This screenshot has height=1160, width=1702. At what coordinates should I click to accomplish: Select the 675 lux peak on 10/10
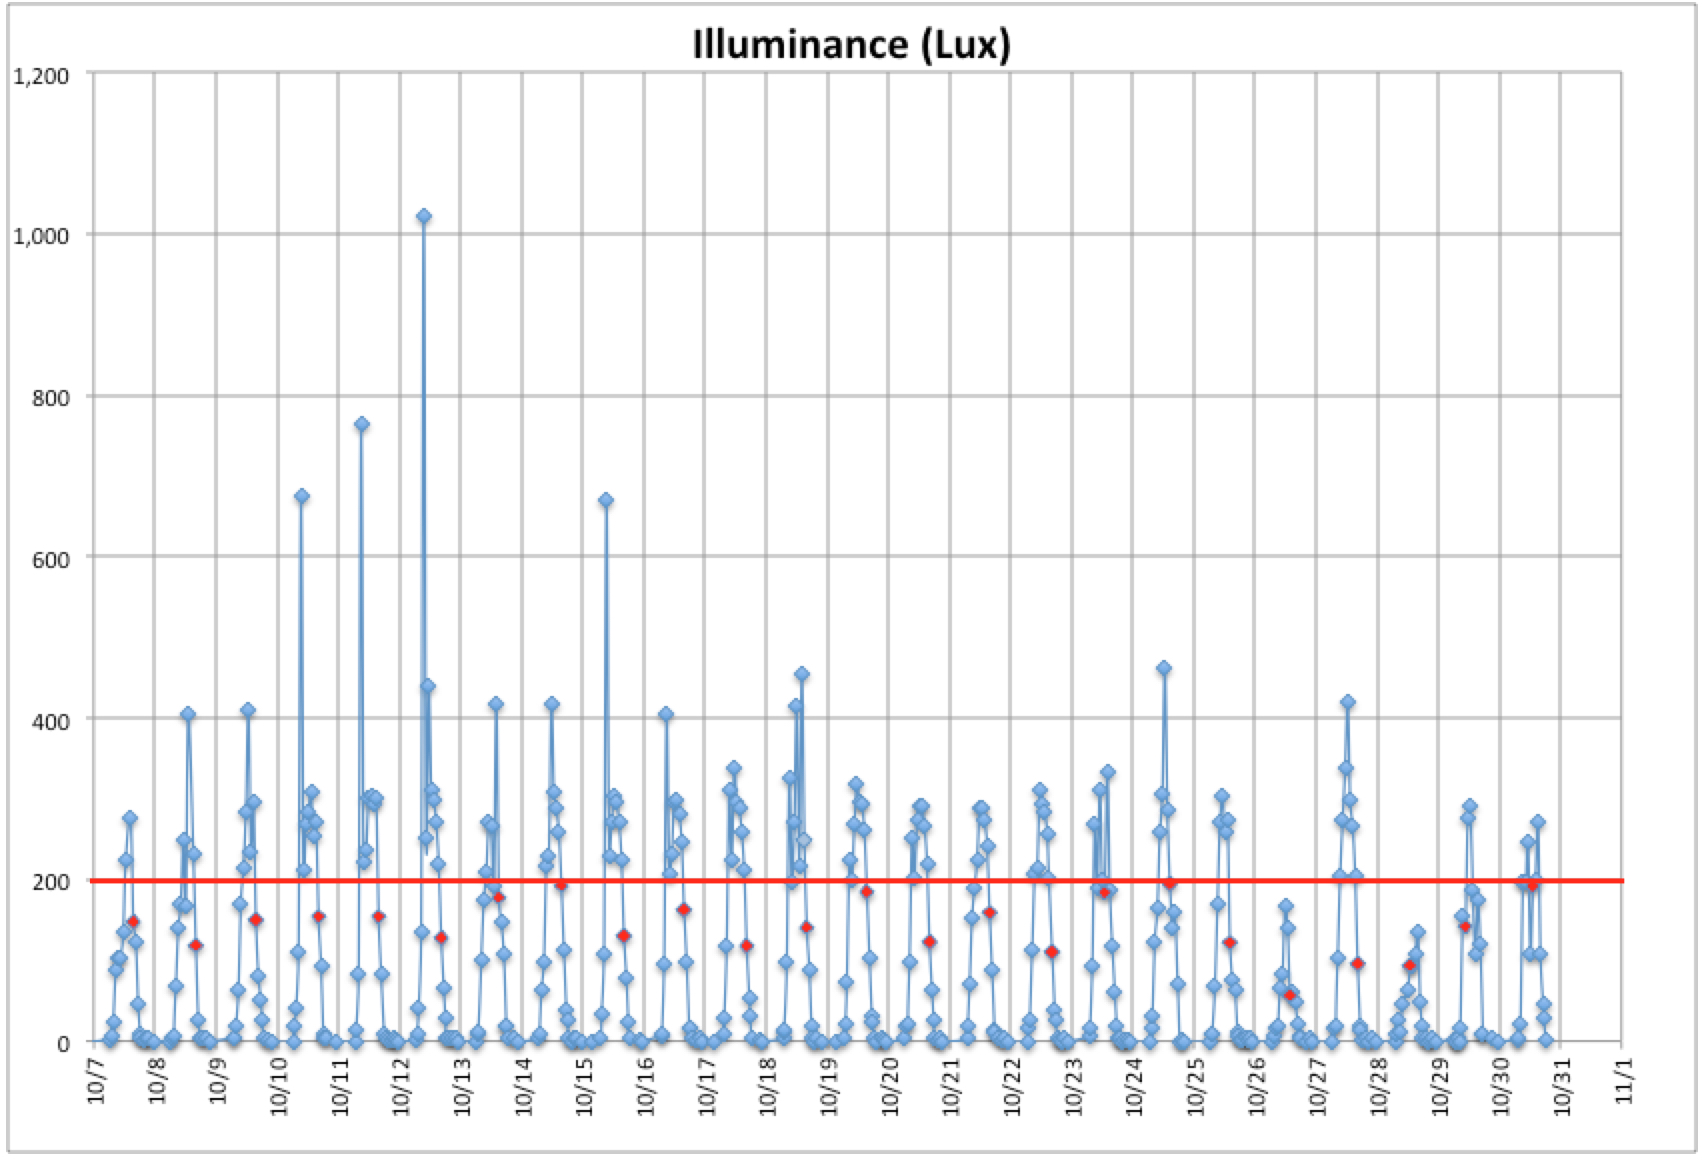click(301, 496)
